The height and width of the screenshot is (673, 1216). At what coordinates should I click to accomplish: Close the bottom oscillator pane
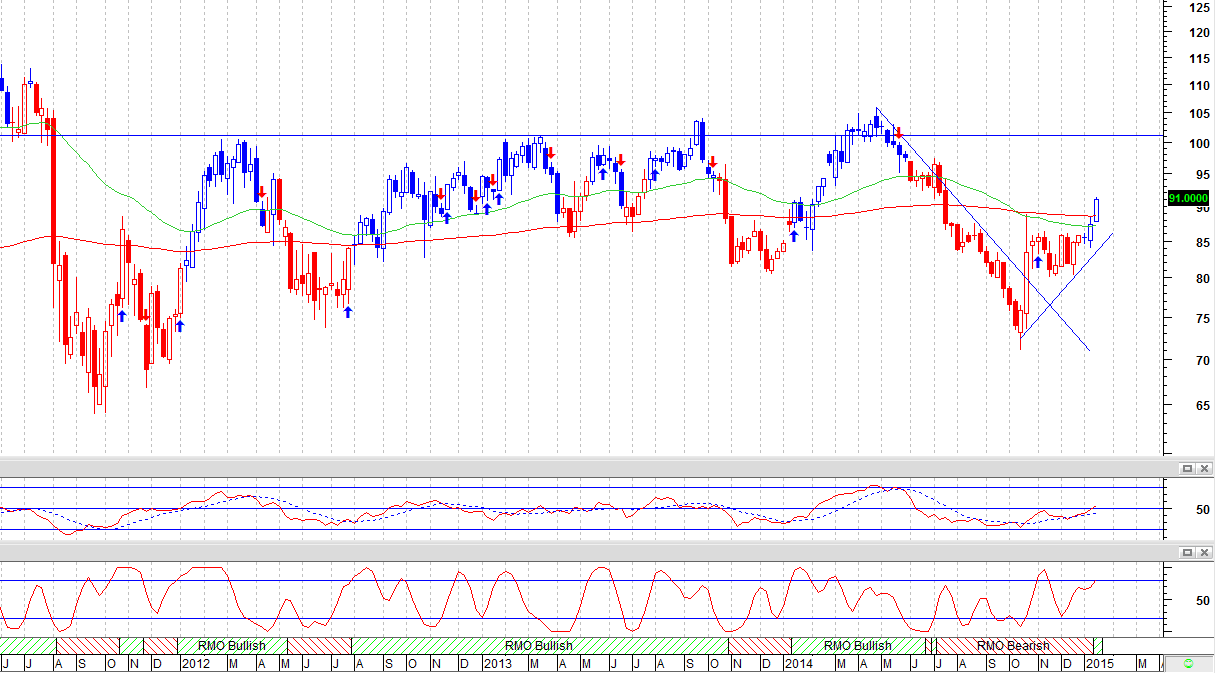1203,552
